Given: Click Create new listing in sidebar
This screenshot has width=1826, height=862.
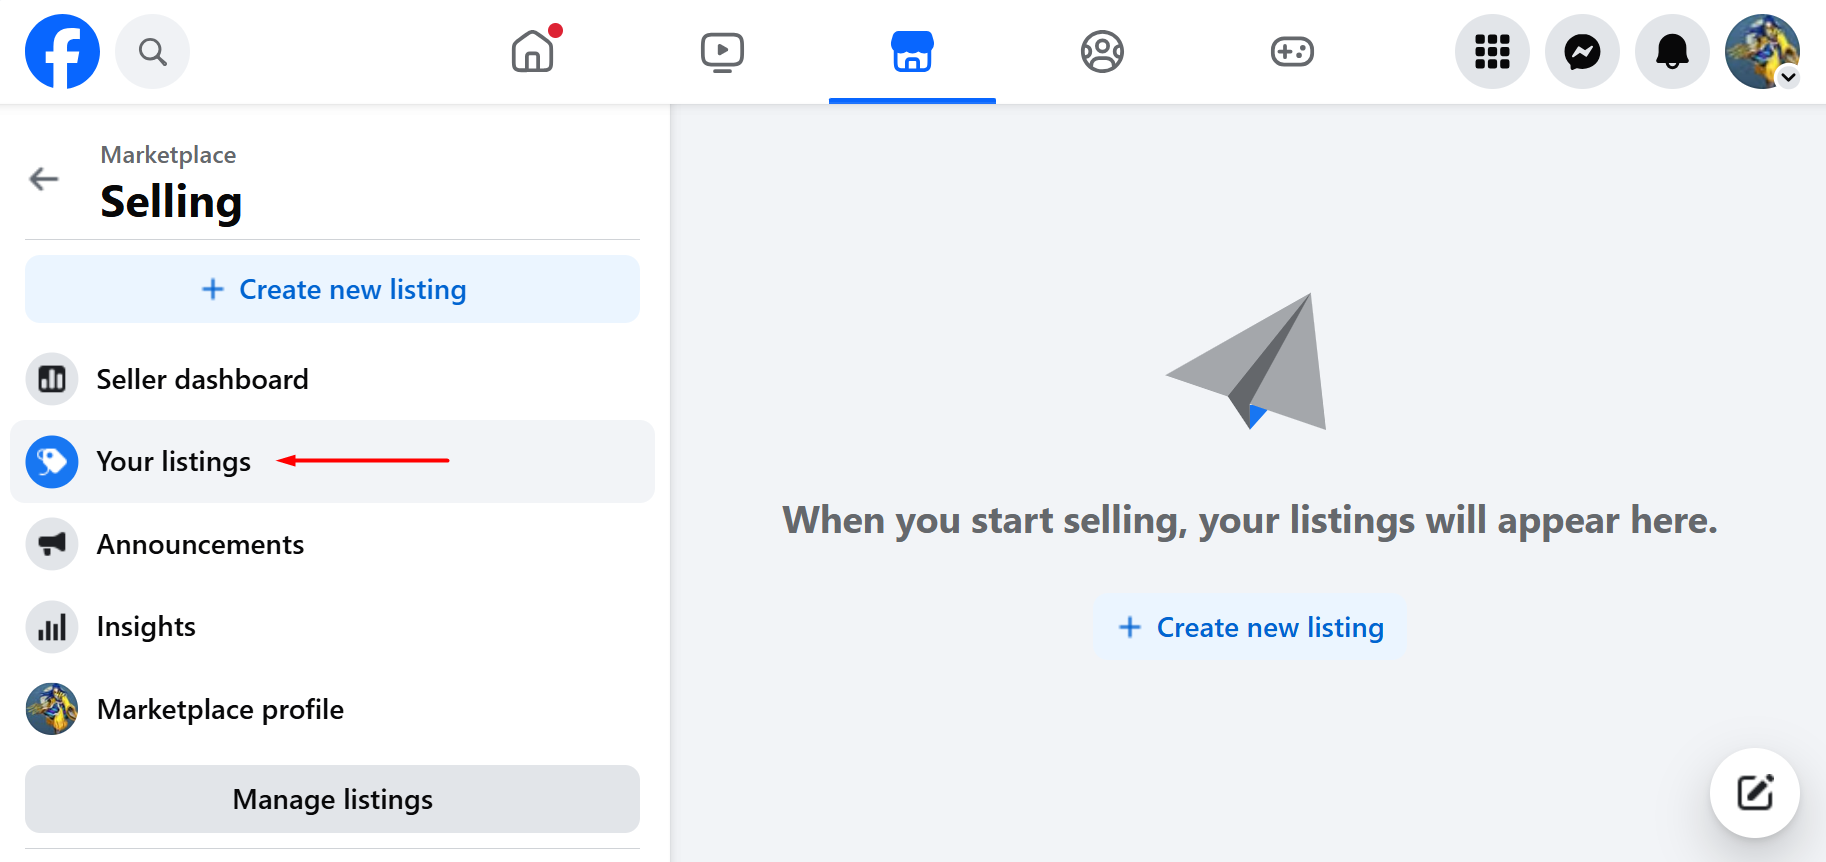Looking at the screenshot, I should point(332,290).
